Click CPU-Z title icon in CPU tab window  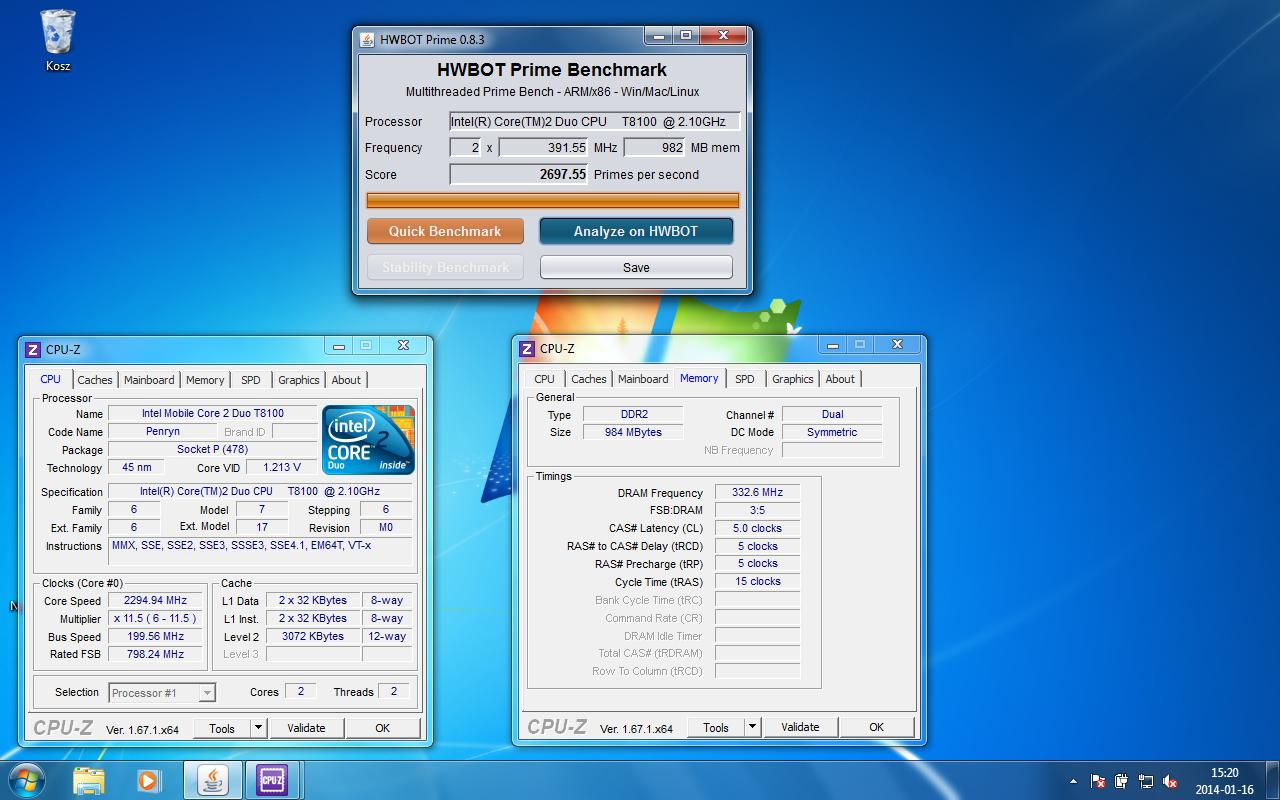point(33,349)
